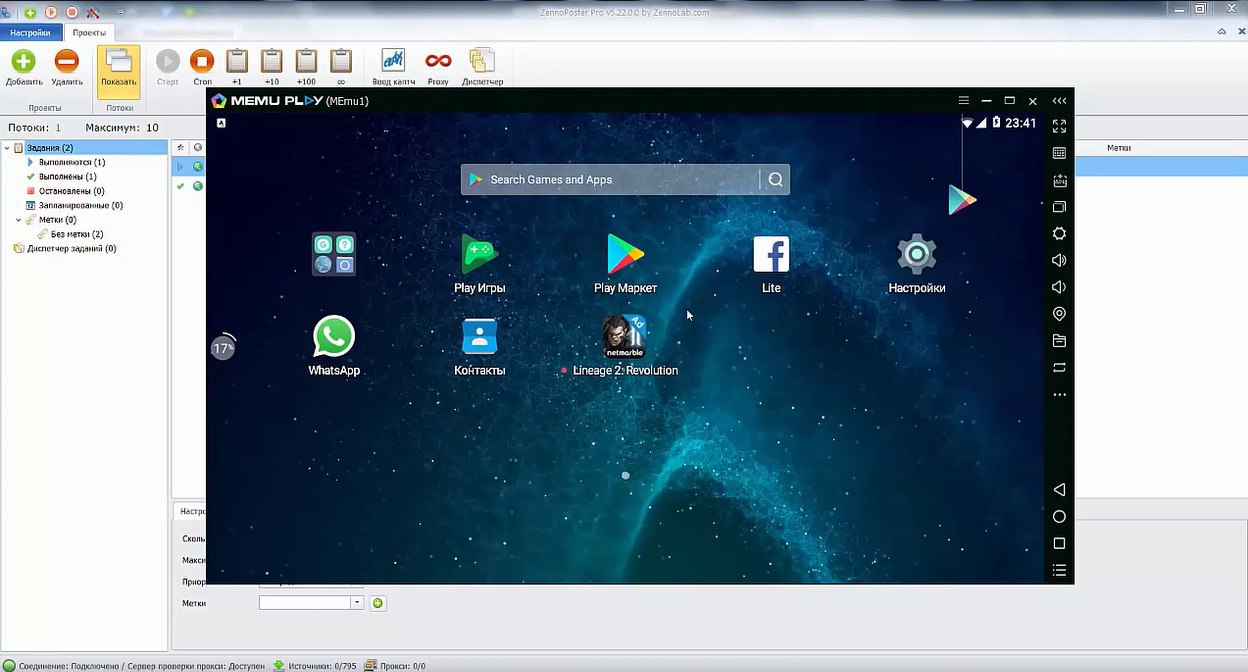Launch the Play Маркет app
The image size is (1248, 672).
[625, 256]
